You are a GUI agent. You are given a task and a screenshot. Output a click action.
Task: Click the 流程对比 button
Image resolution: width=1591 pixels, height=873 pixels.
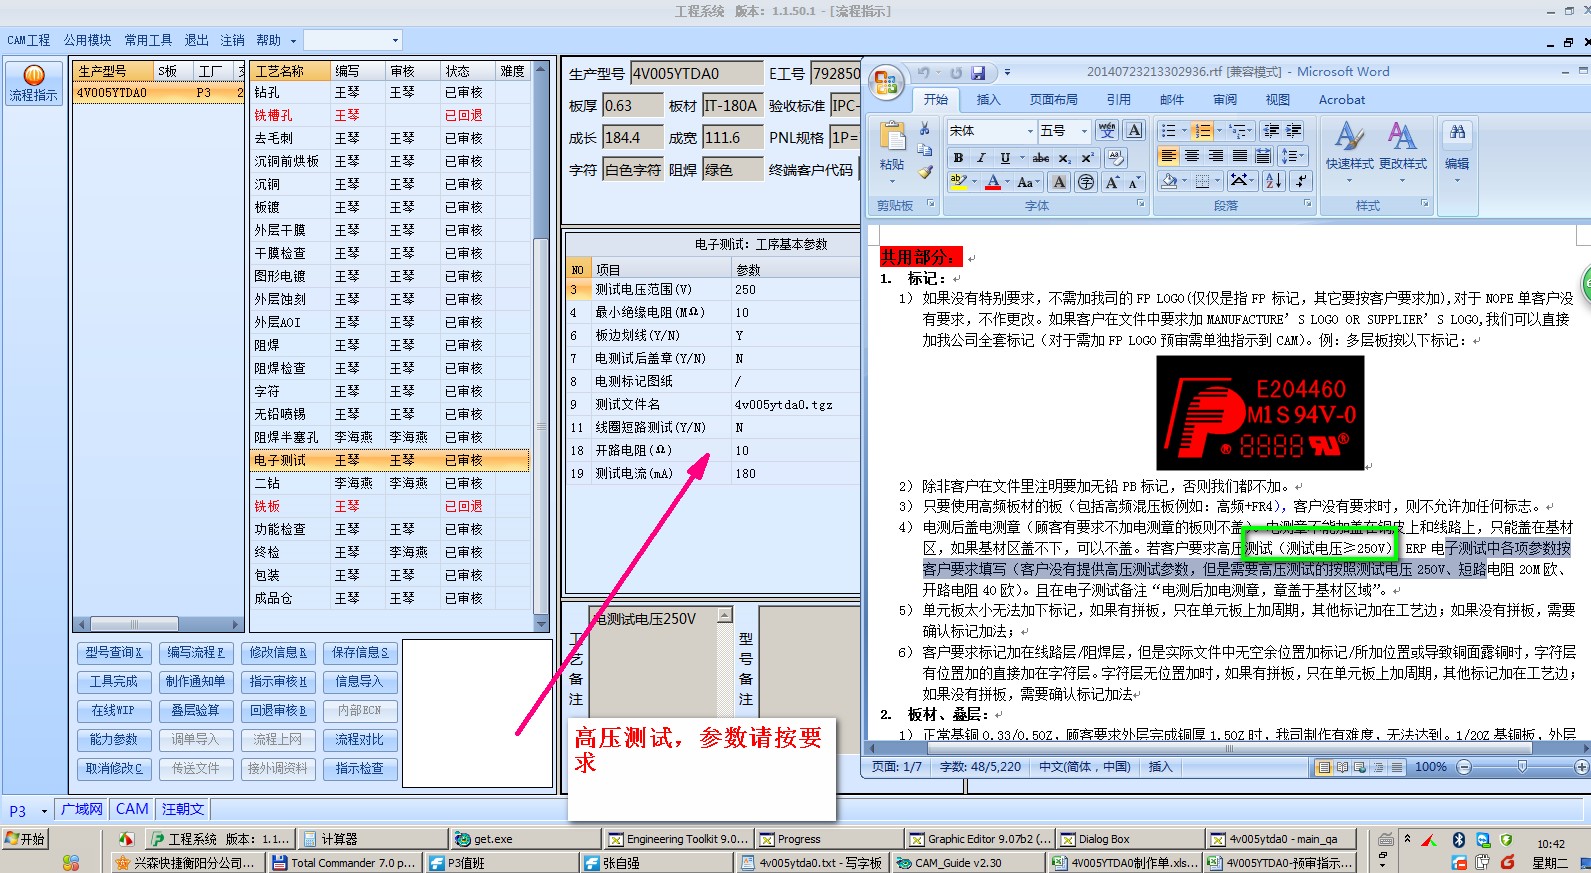(360, 740)
